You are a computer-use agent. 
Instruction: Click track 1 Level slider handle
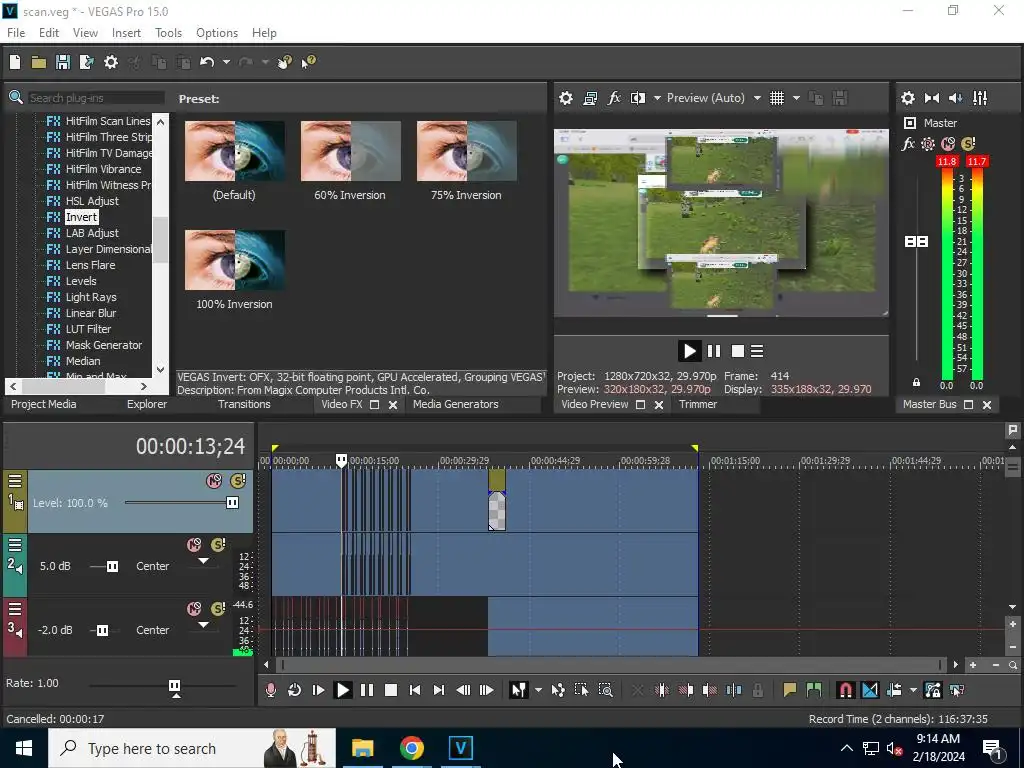232,502
